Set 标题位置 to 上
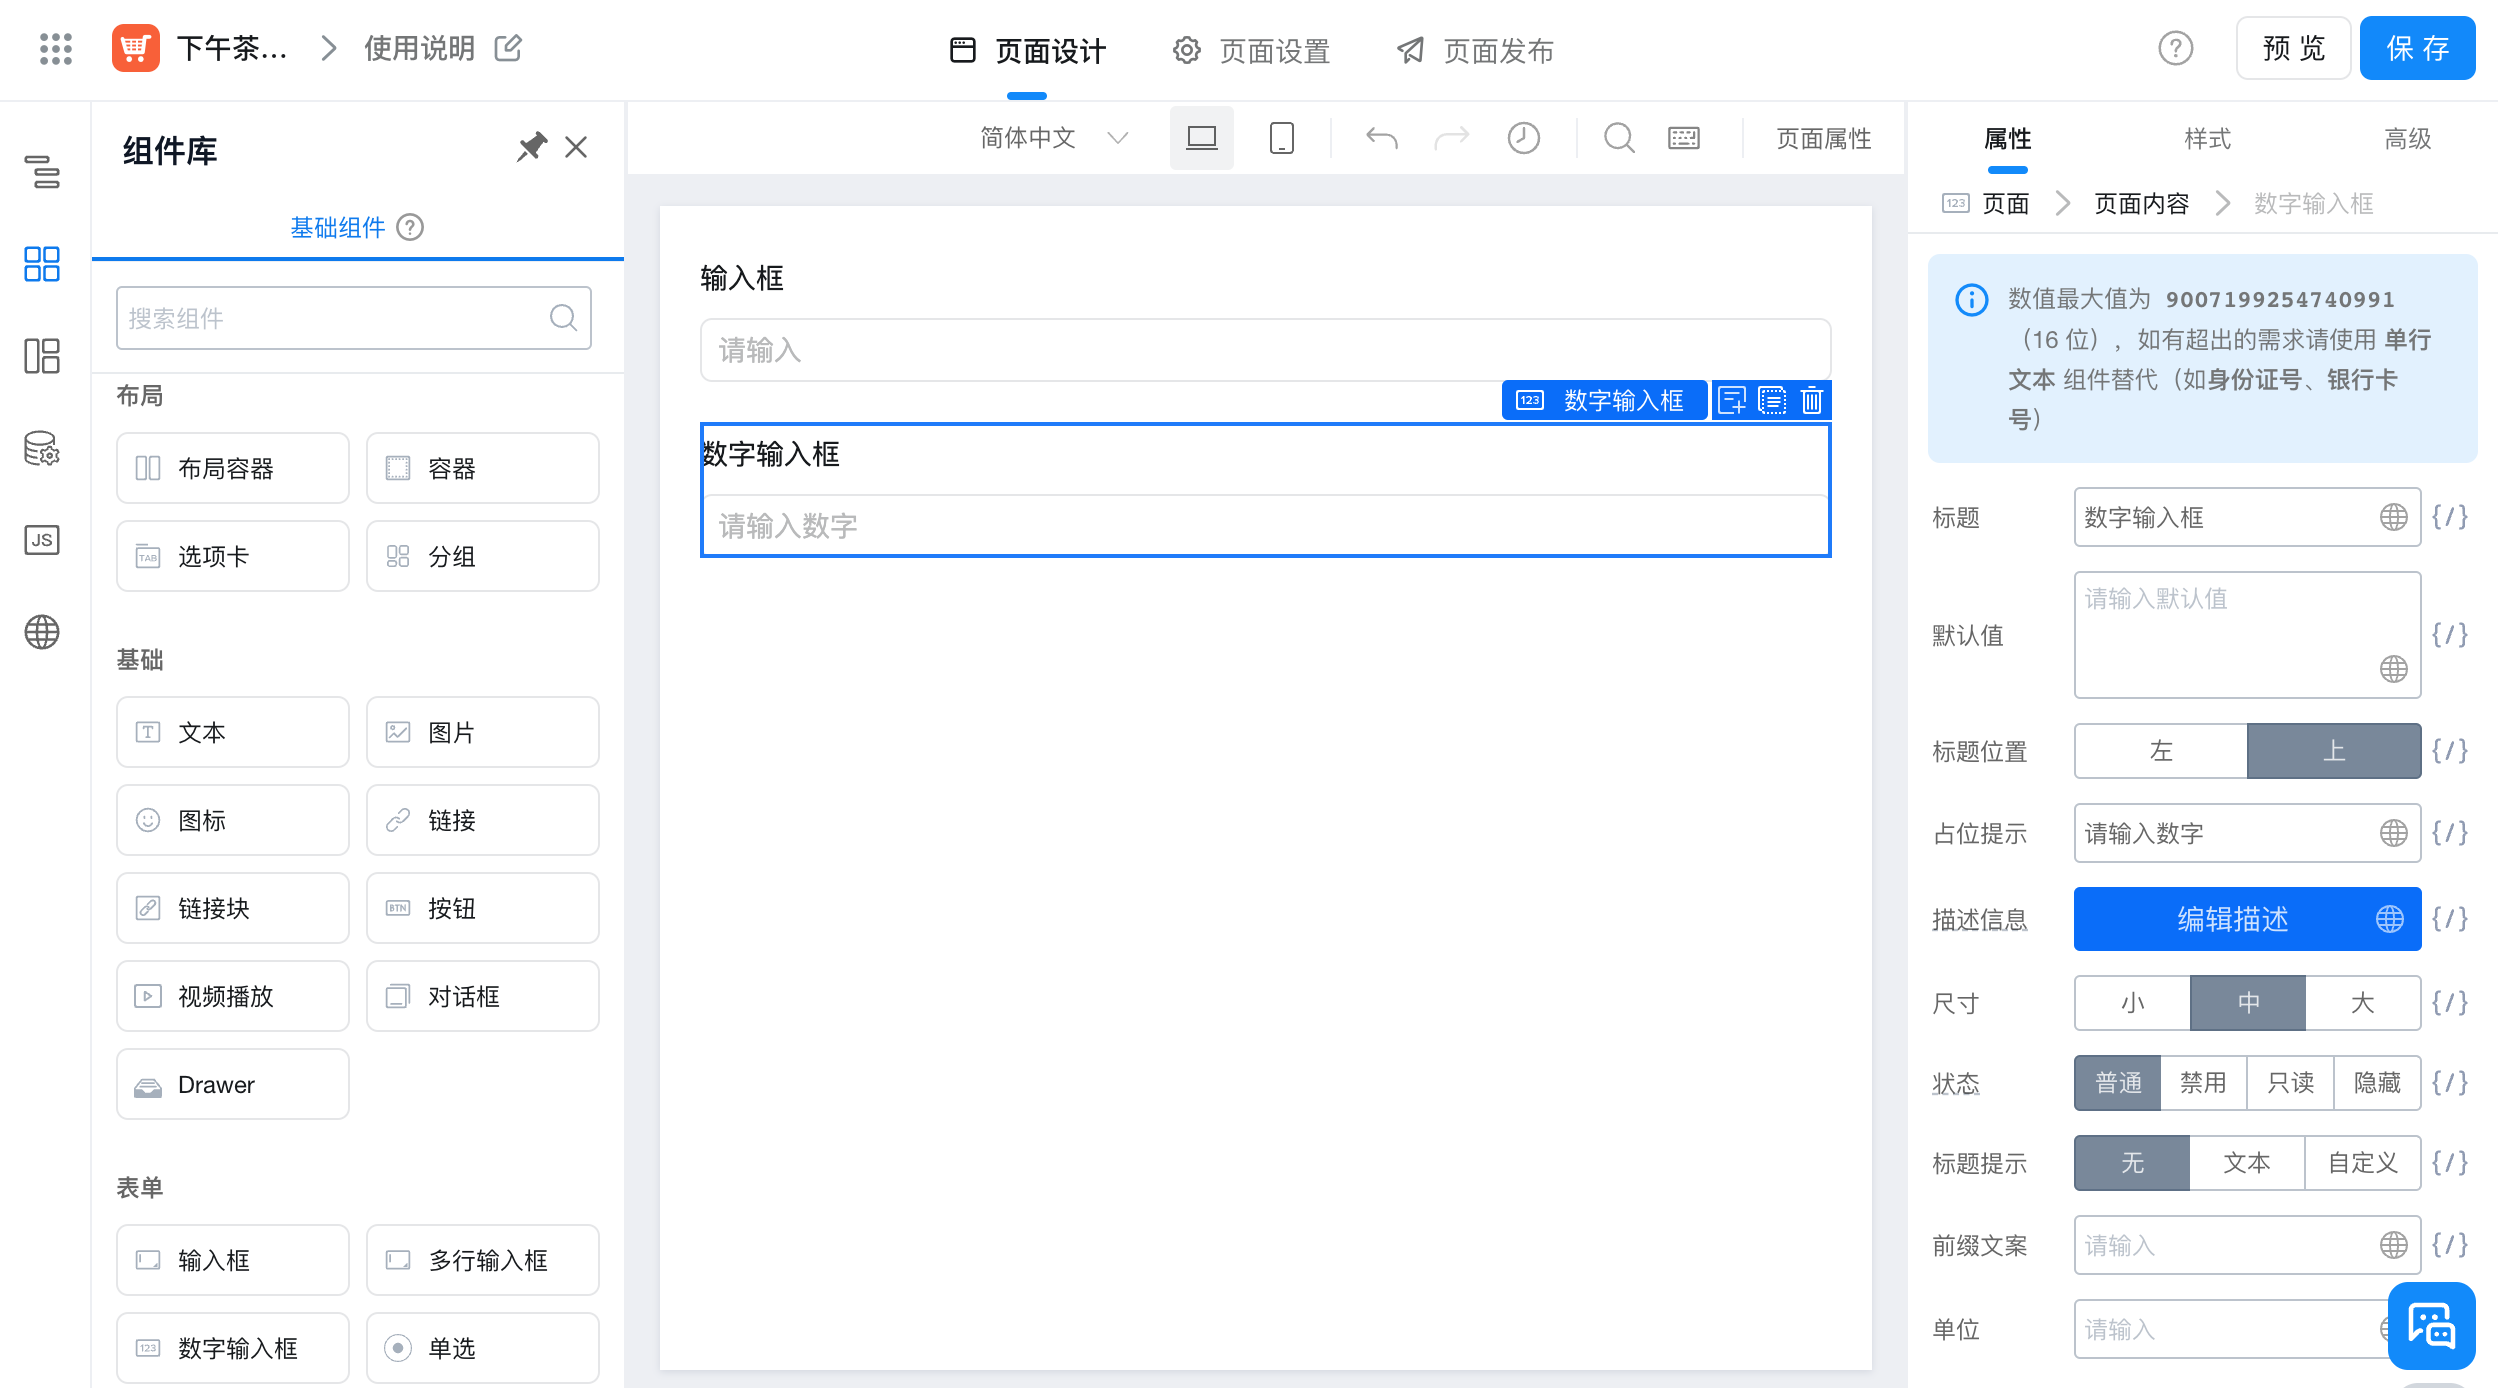Screen dimensions: 2498x1388 [2334, 751]
